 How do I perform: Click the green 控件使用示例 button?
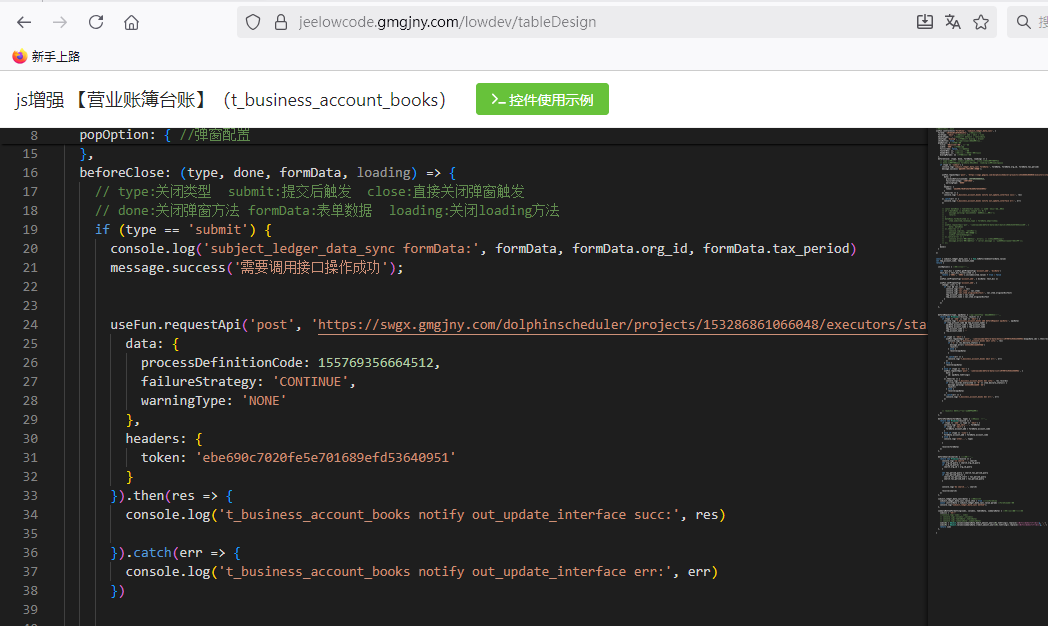[542, 99]
